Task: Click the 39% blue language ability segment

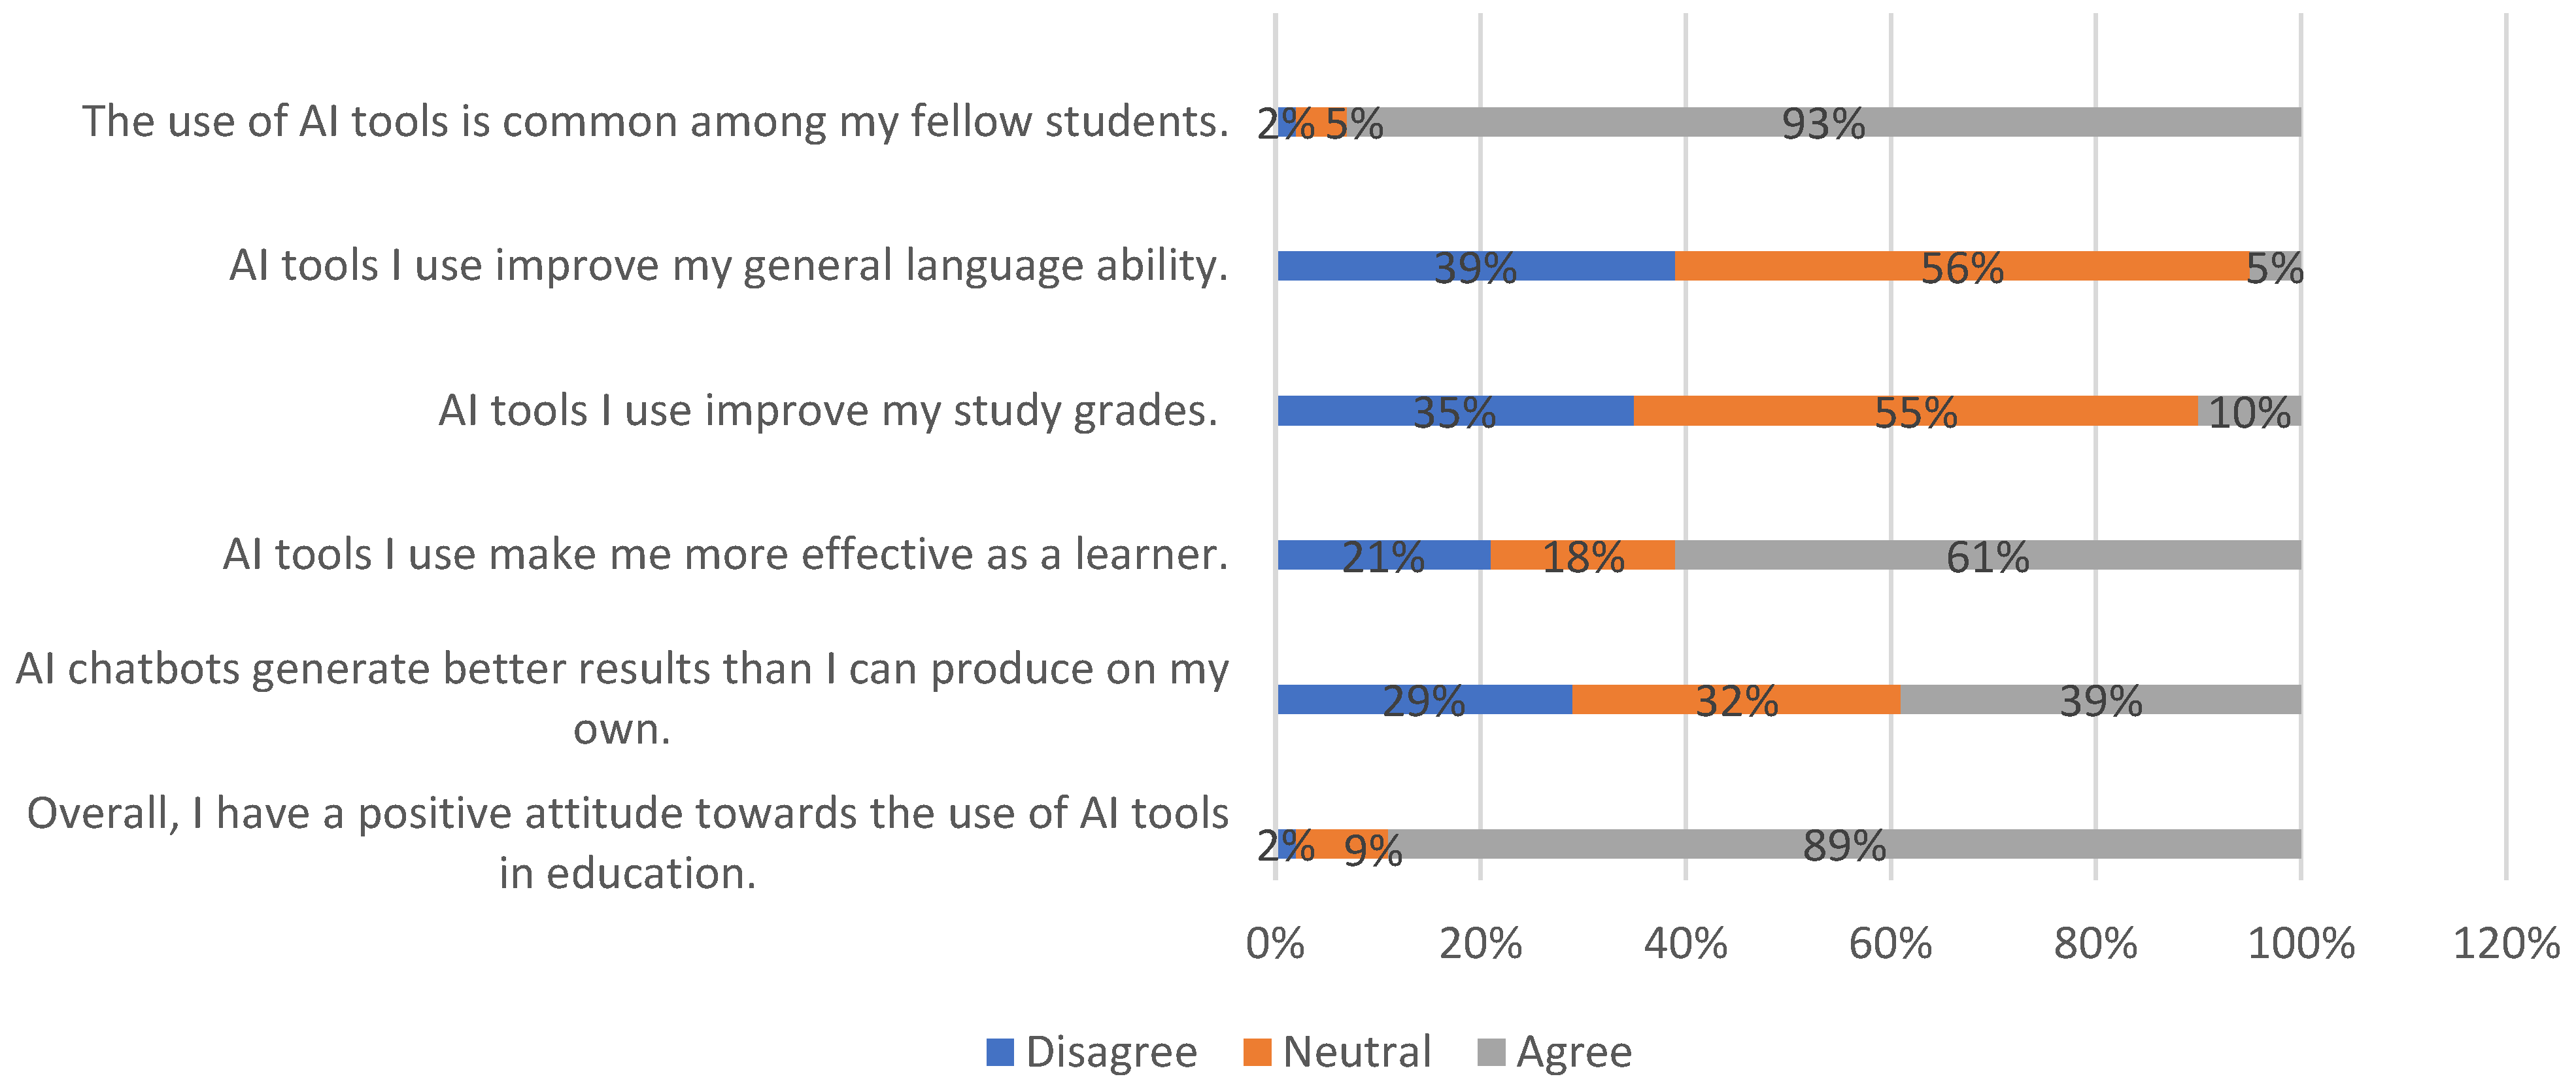Action: click(x=1475, y=266)
